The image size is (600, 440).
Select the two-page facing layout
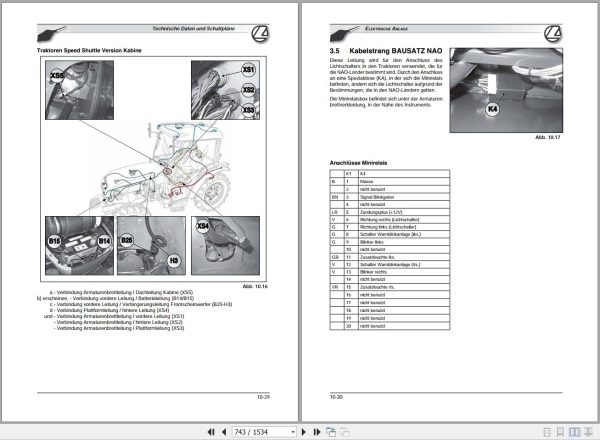[x=574, y=432]
